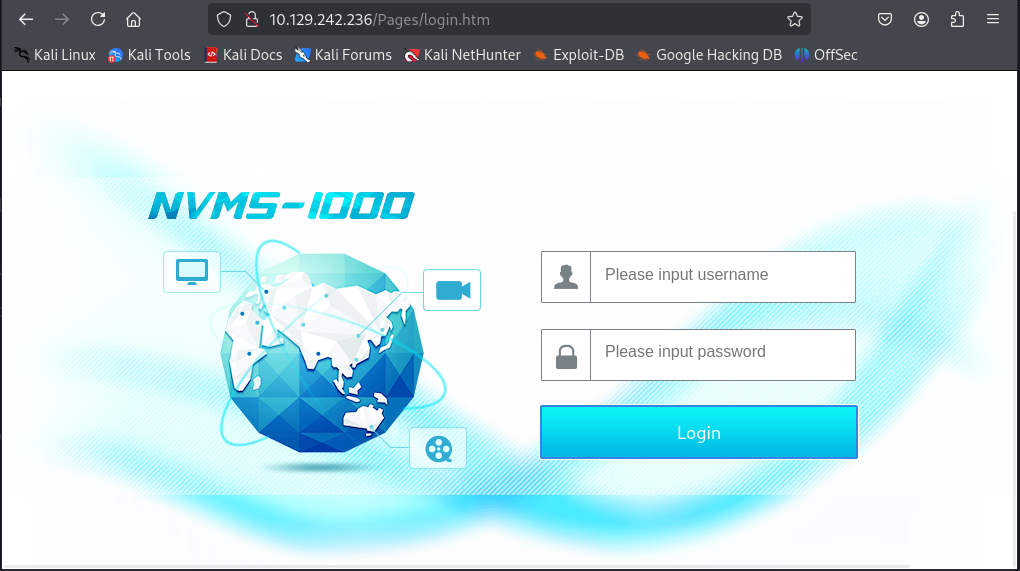Bookmark this page with the star icon
This screenshot has height=571, width=1020.
pos(794,20)
